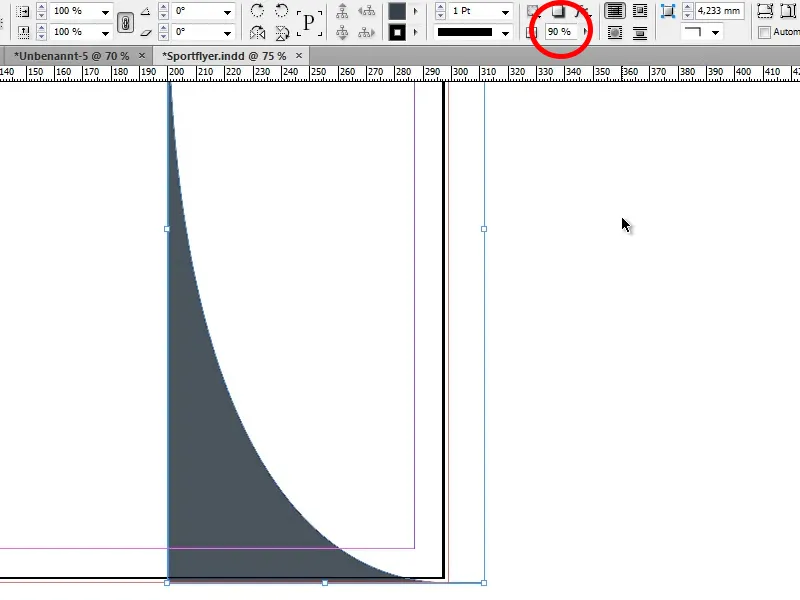The image size is (800, 600).
Task: Open the object effects fx button
Action: [x=581, y=11]
